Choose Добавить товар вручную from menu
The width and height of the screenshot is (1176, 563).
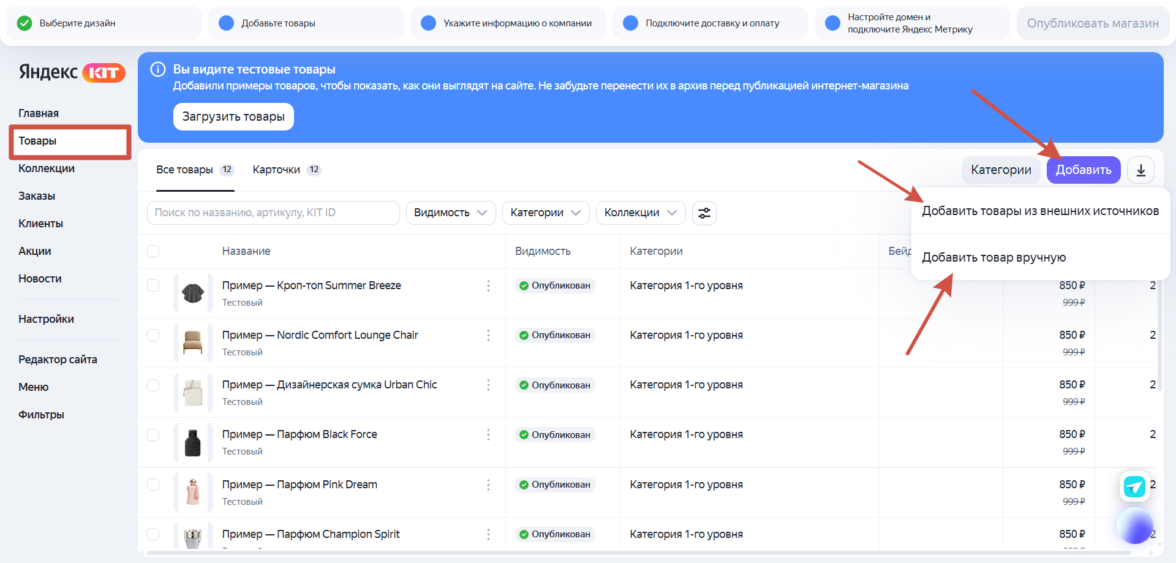[x=993, y=257]
